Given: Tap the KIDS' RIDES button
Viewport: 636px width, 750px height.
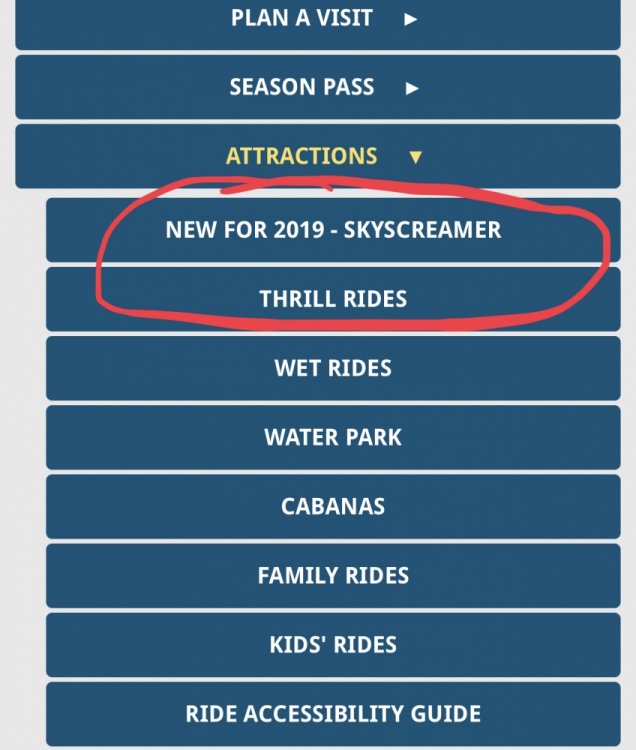Looking at the screenshot, I should (x=333, y=644).
